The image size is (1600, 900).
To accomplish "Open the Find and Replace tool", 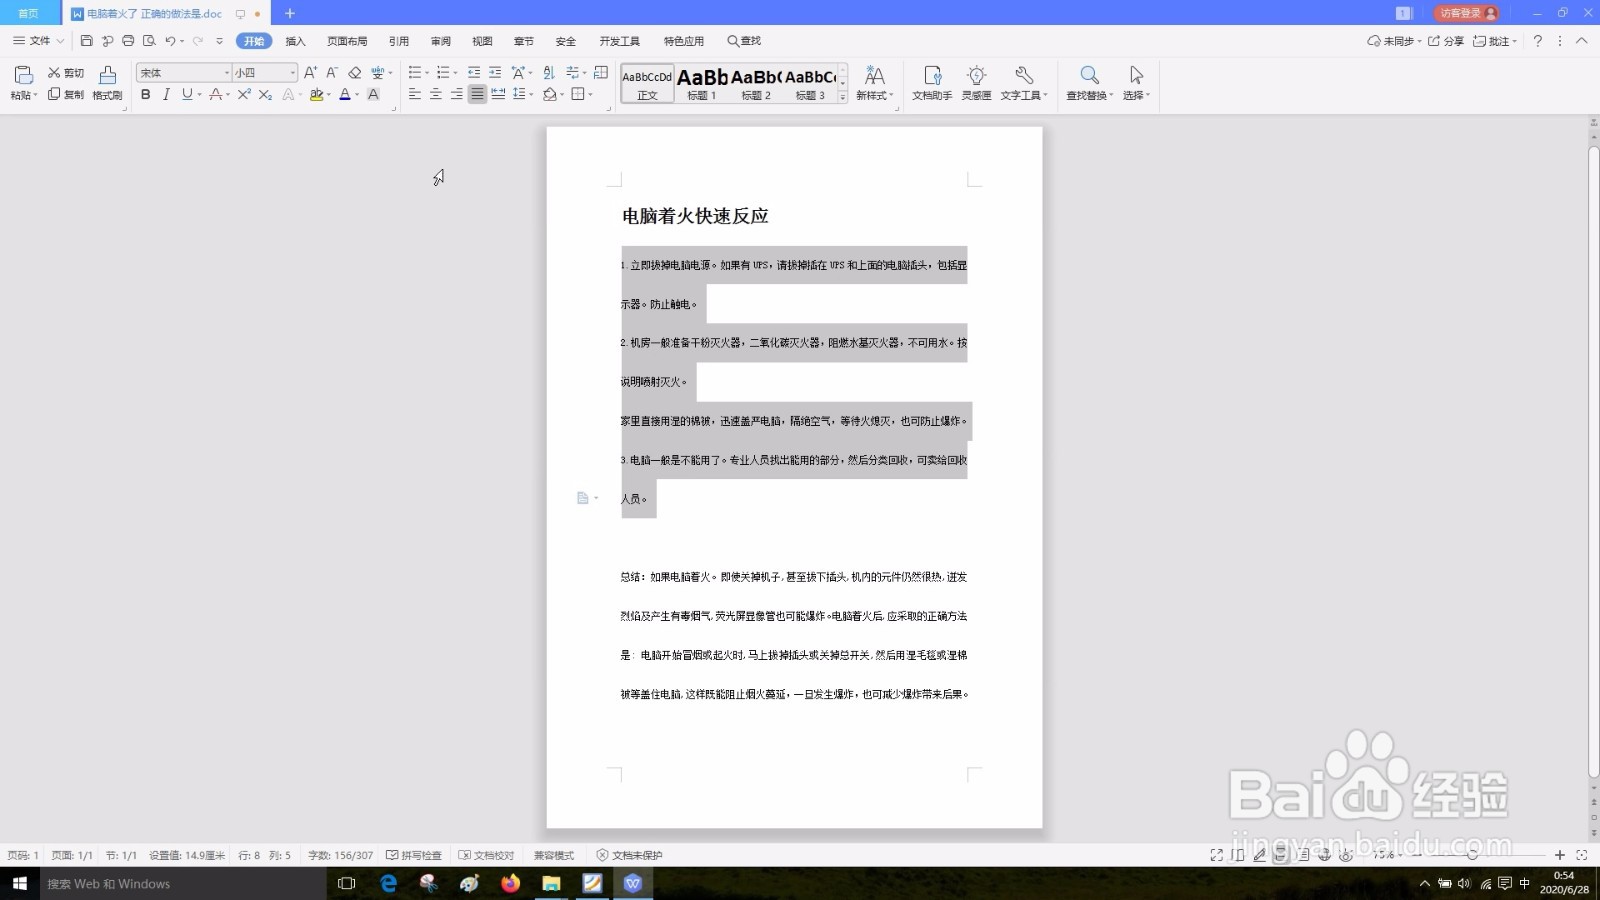I will pyautogui.click(x=1089, y=84).
